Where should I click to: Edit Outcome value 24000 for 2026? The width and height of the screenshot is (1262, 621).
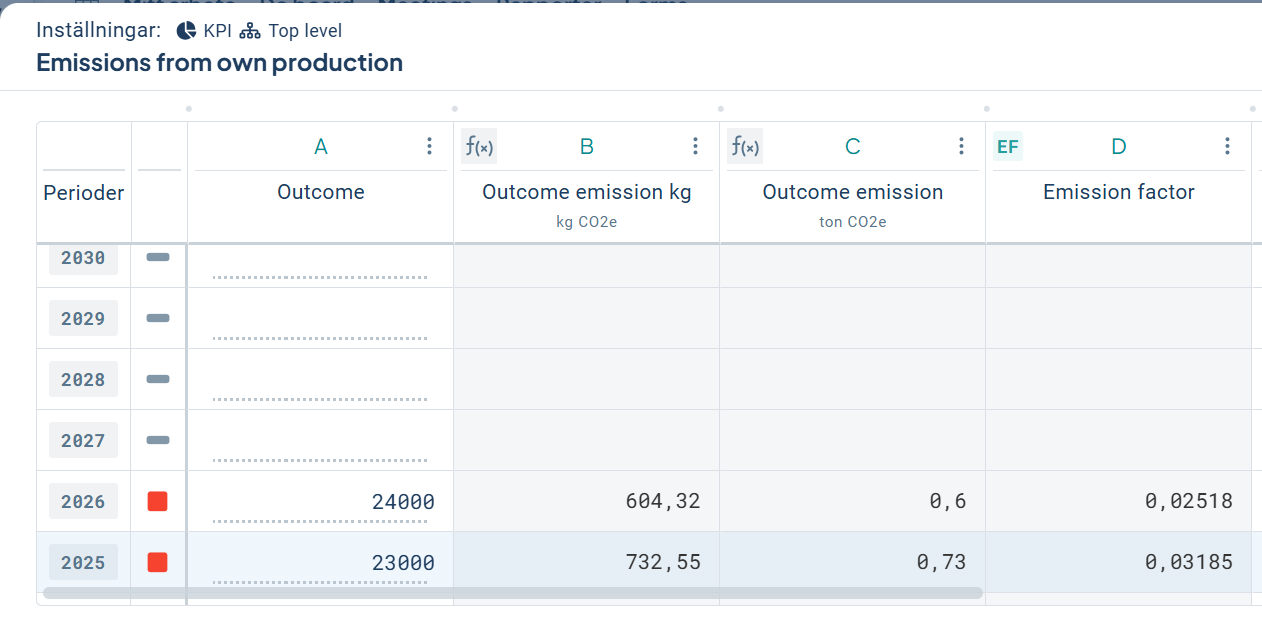click(320, 502)
